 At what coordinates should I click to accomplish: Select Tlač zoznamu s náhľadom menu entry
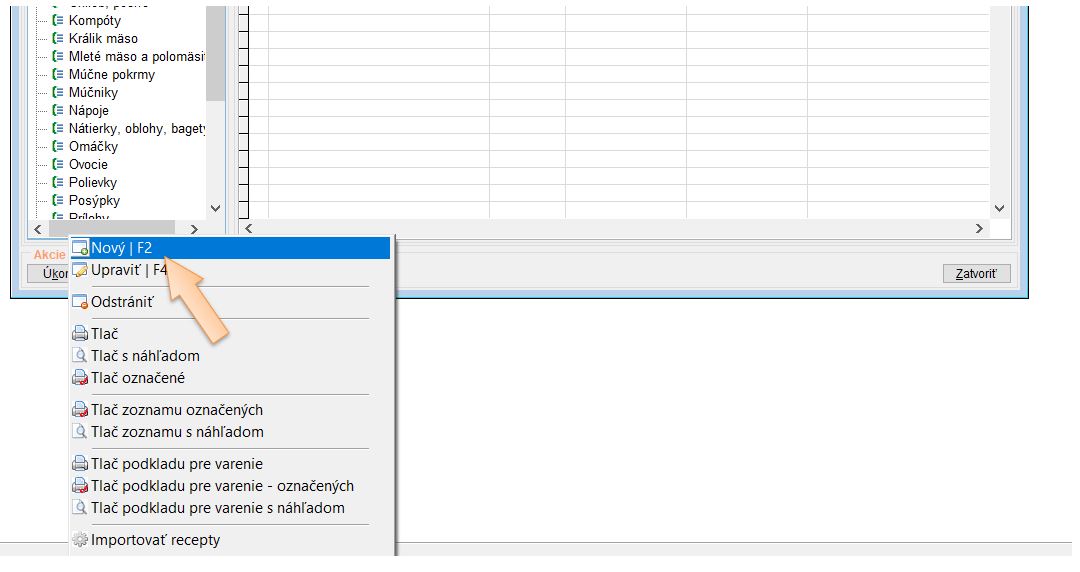177,432
